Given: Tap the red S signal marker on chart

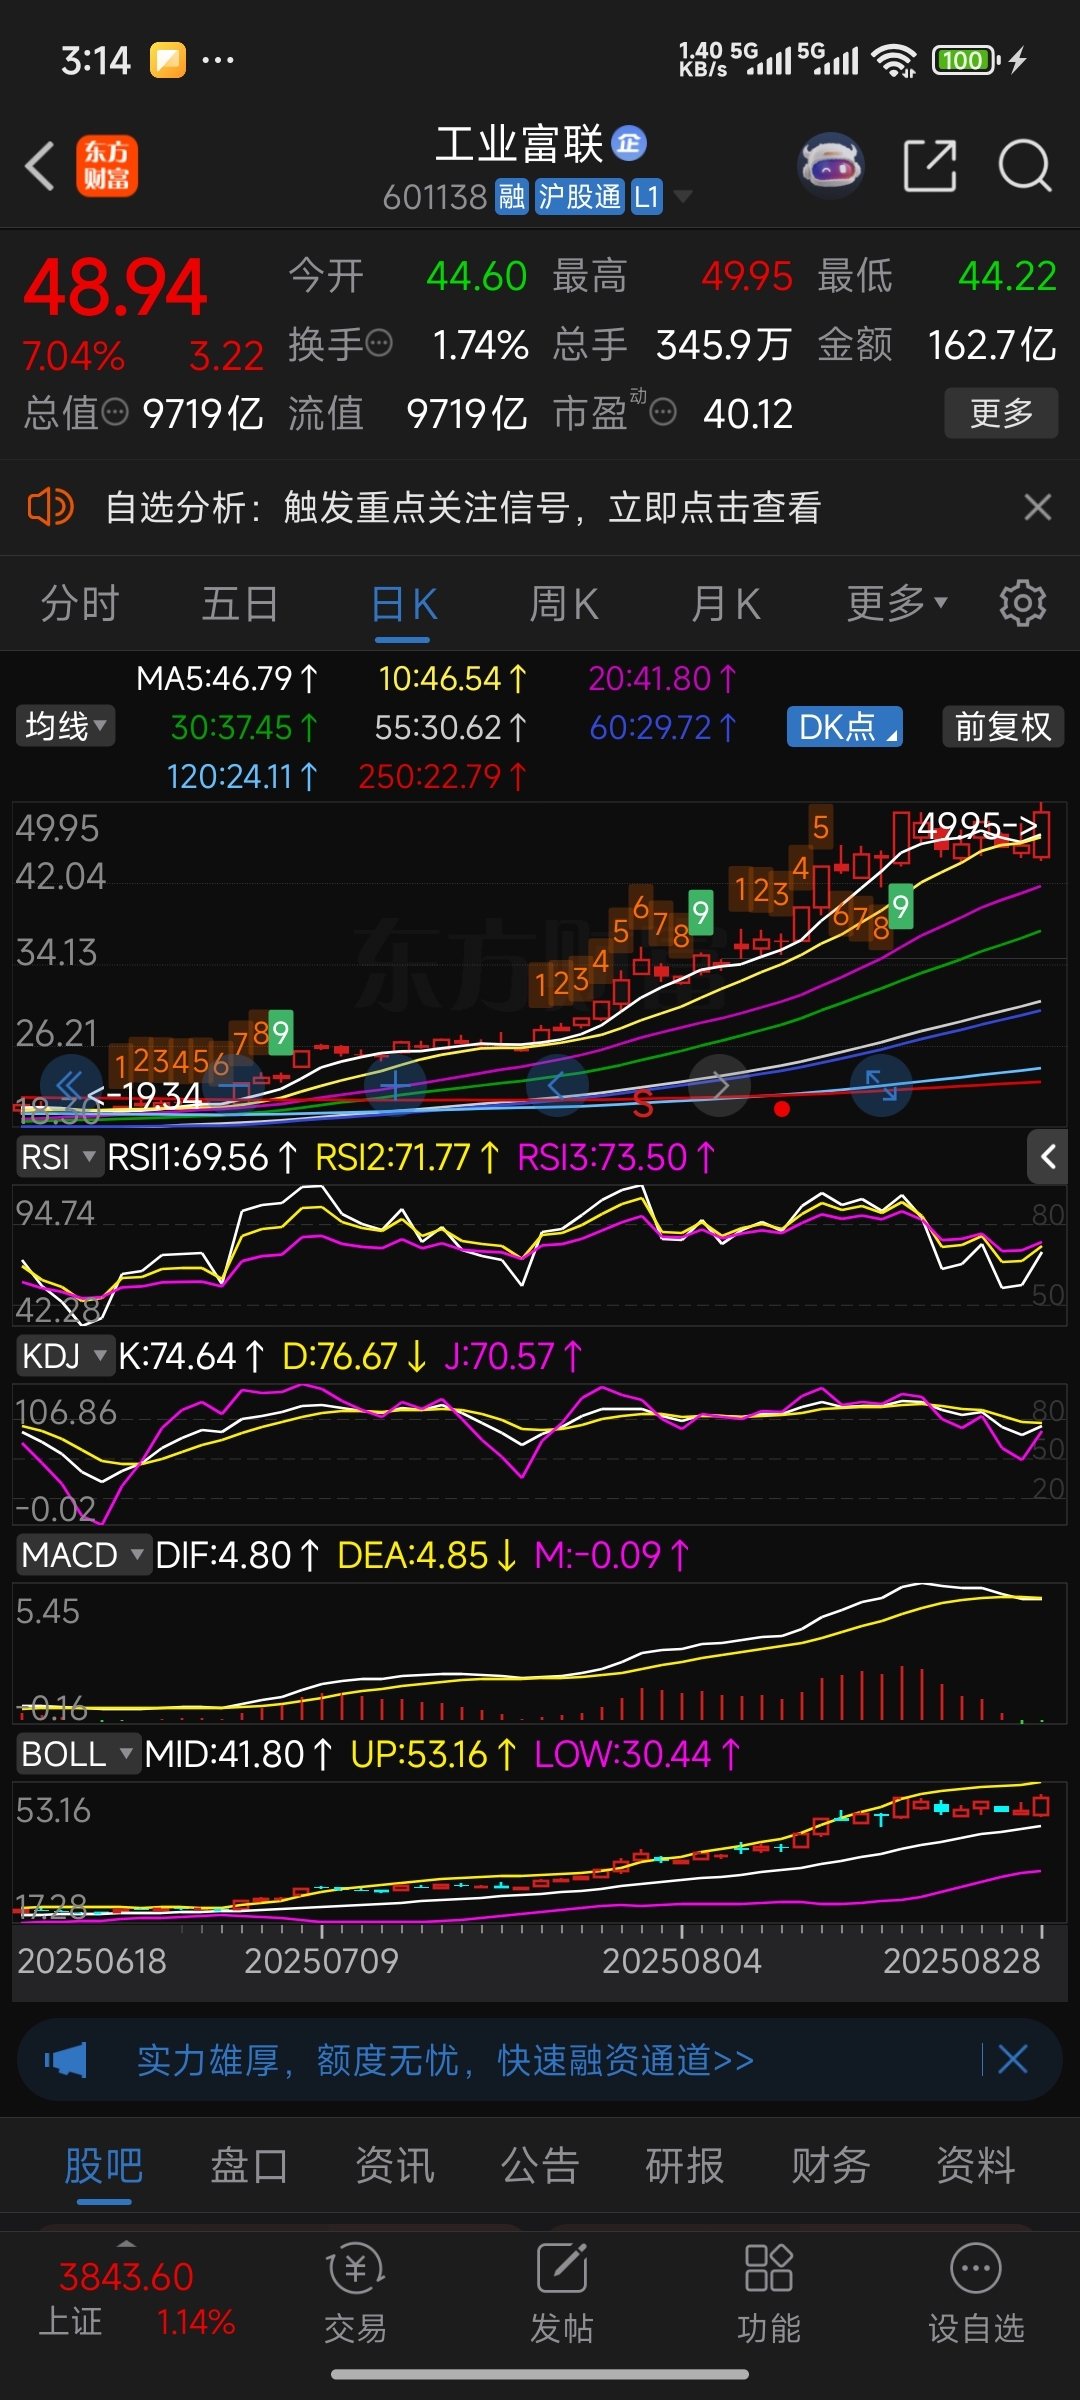Looking at the screenshot, I should click(643, 1105).
